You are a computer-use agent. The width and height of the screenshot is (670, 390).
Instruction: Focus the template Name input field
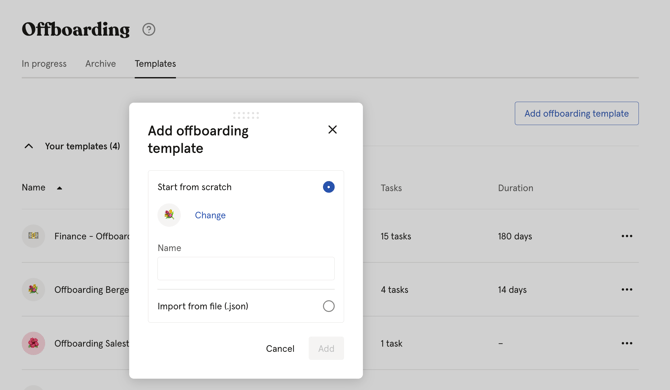[x=246, y=268]
